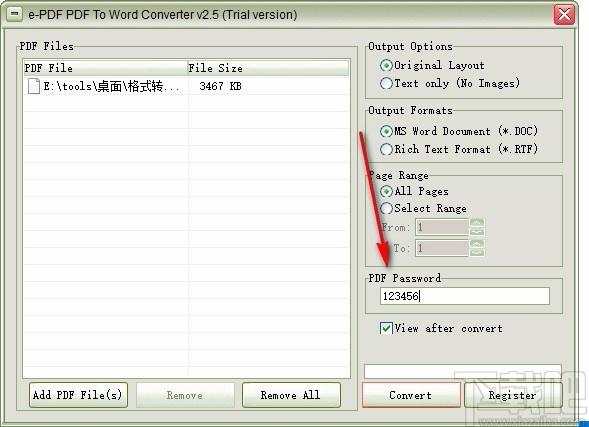Screen dimensions: 589x427
Task: Start conversion with the Convert button
Action: pos(411,395)
